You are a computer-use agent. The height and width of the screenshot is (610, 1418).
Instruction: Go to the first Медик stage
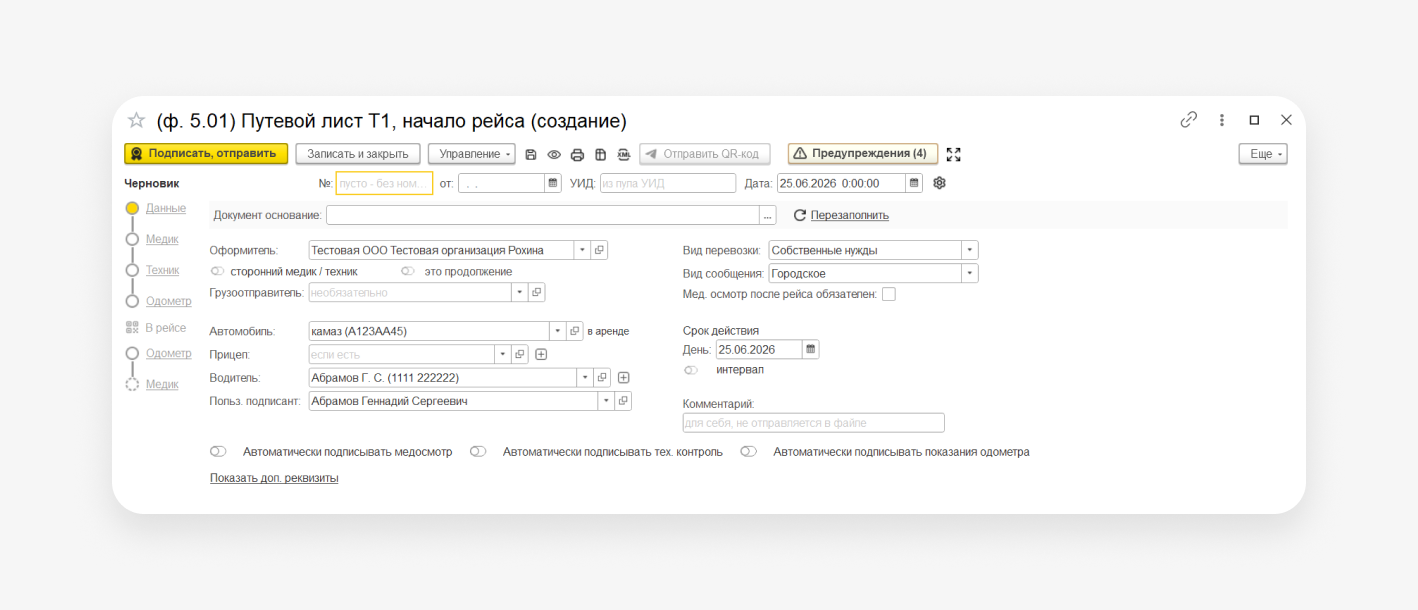point(162,239)
